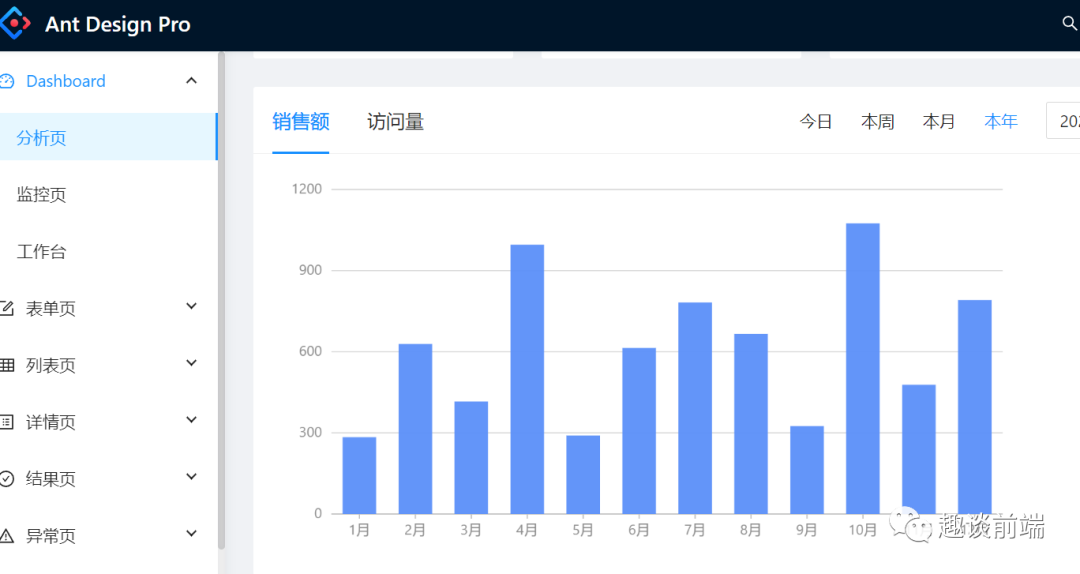
Task: Filter by 本周 range link
Action: pos(878,121)
